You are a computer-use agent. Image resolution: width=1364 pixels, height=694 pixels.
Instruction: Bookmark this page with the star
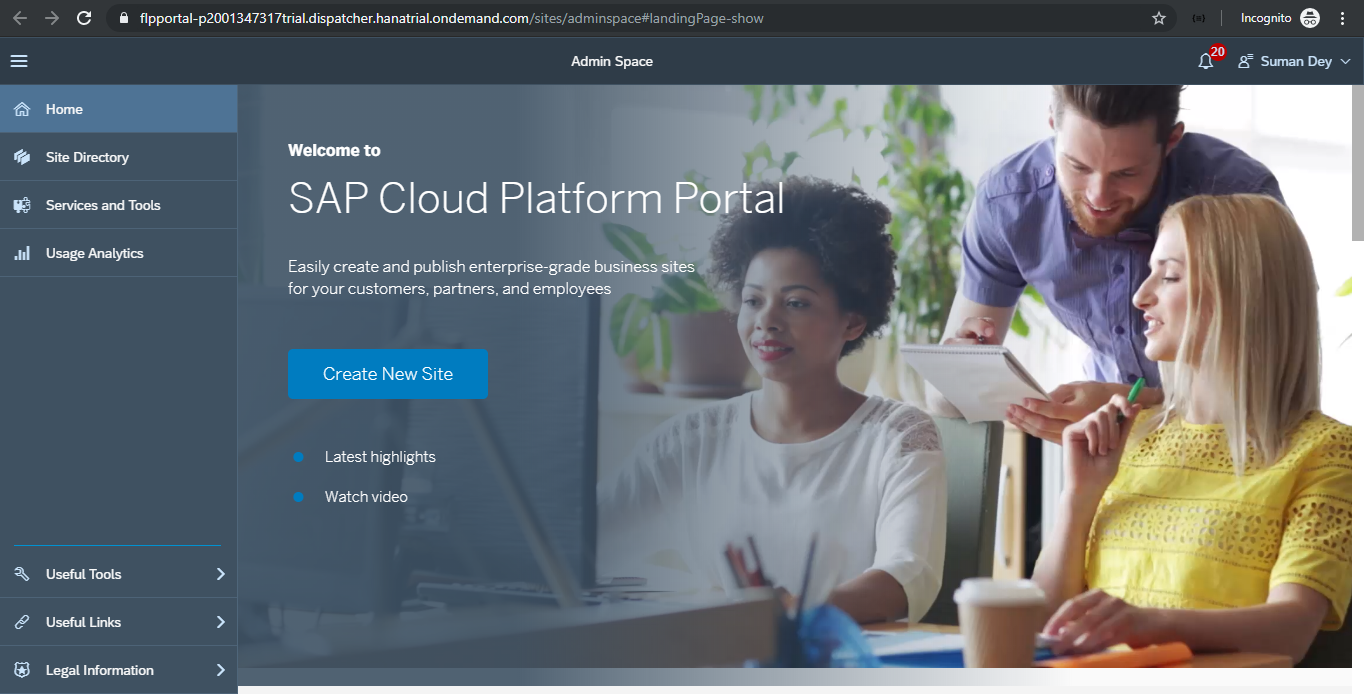pyautogui.click(x=1159, y=18)
